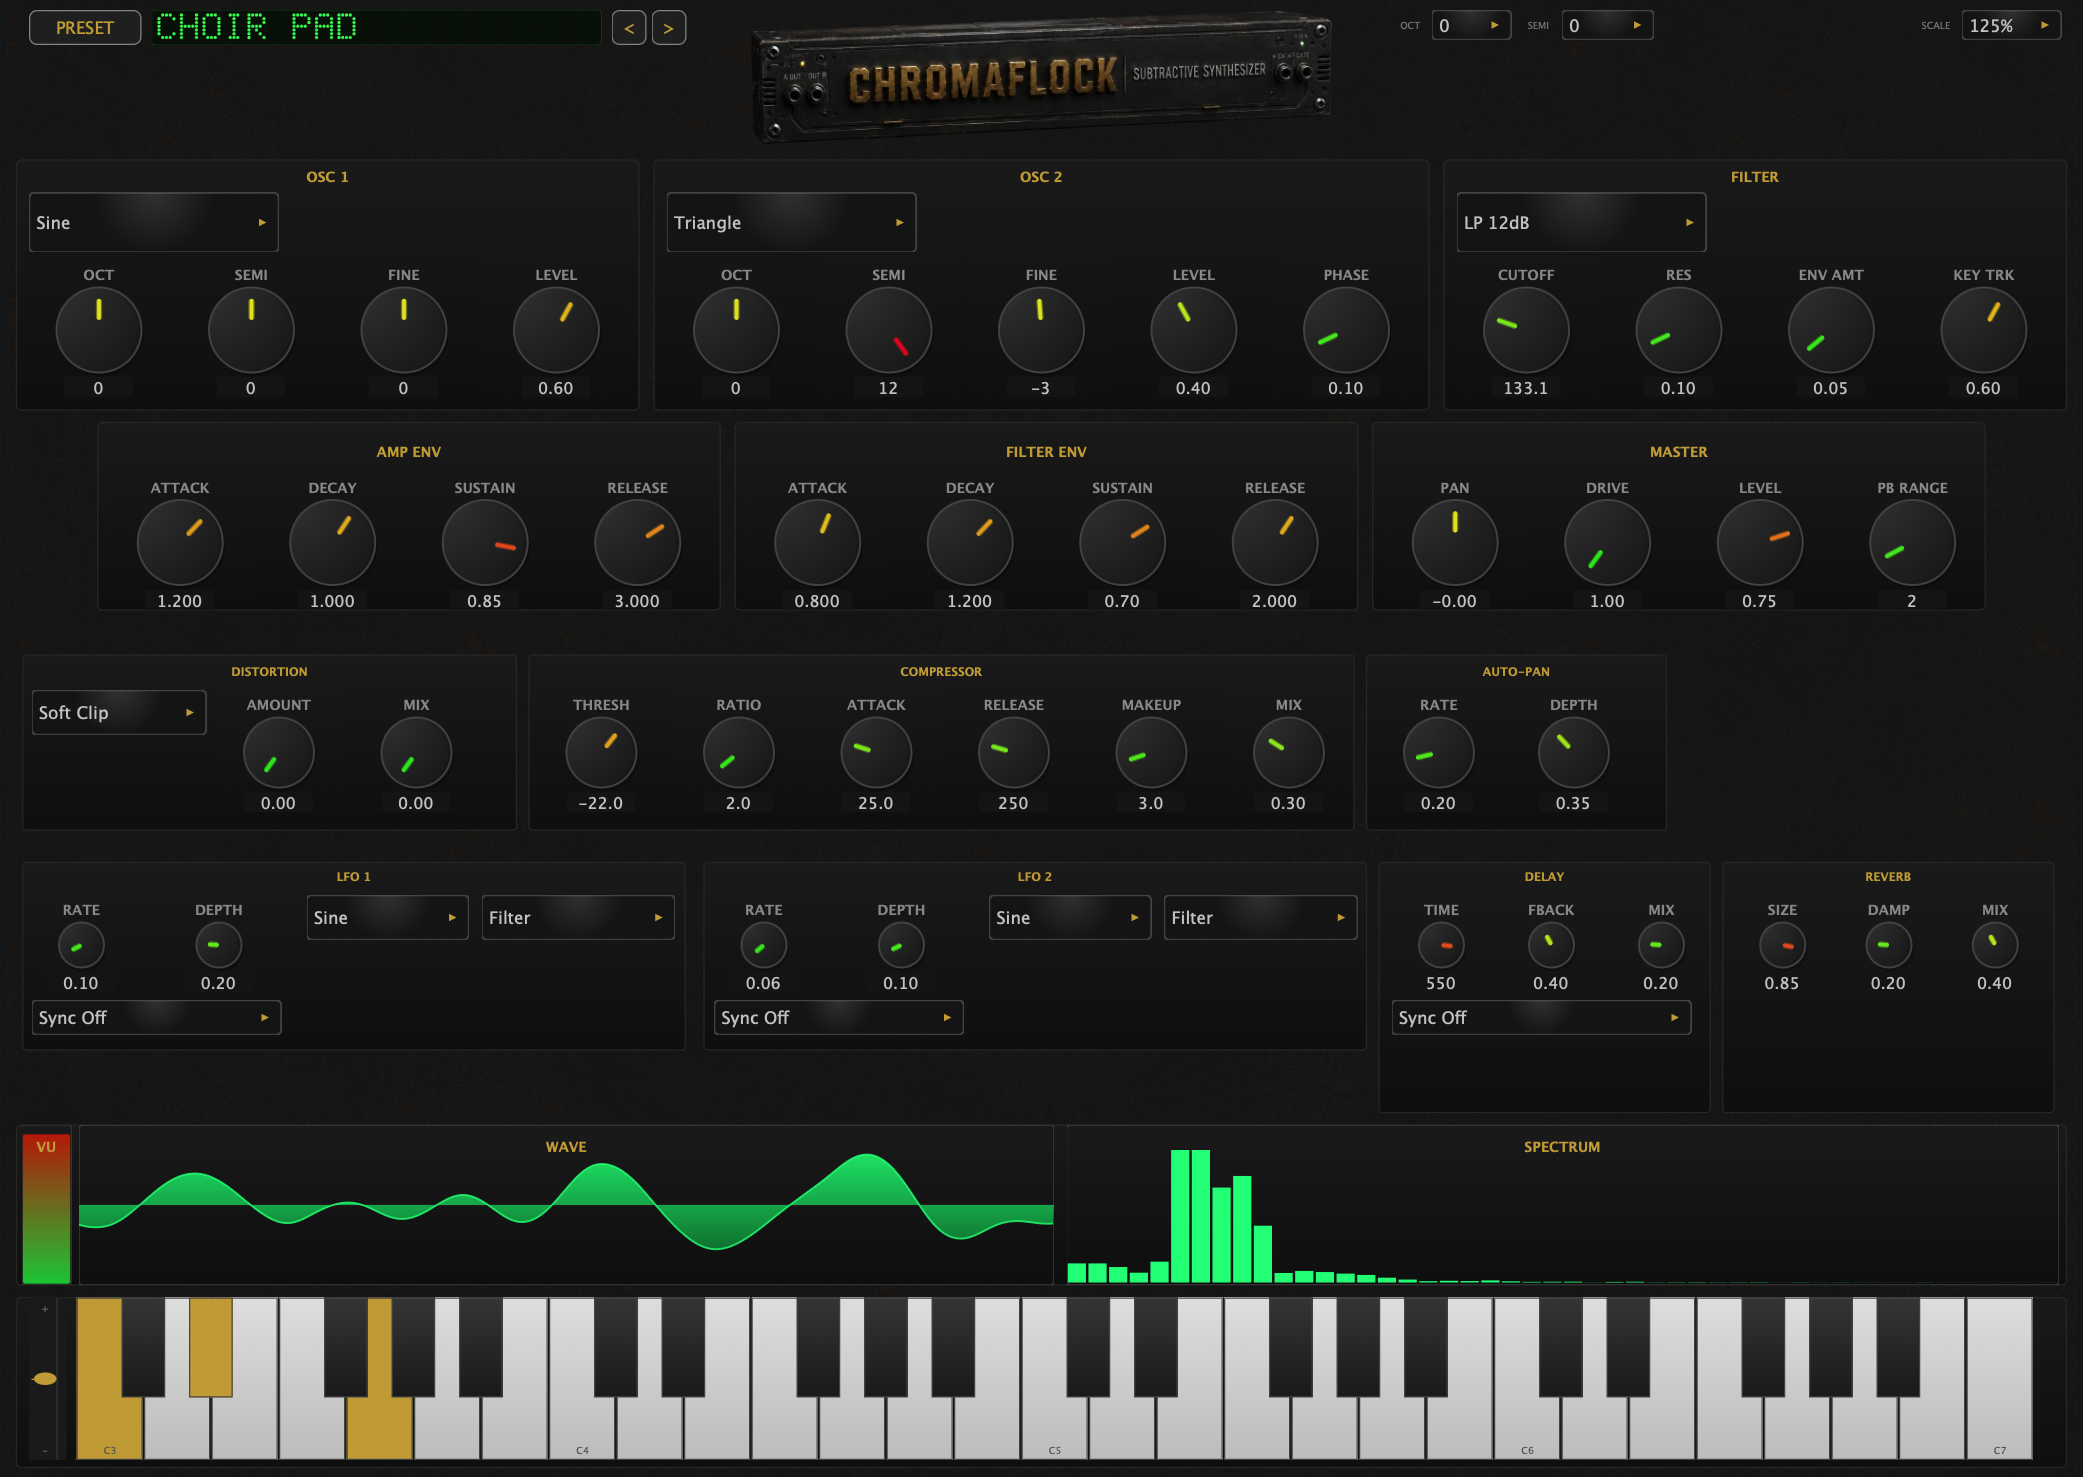Screen dimensions: 2083x1477
Task: Click the CUTOFF value 133.1 field
Action: pos(1526,388)
